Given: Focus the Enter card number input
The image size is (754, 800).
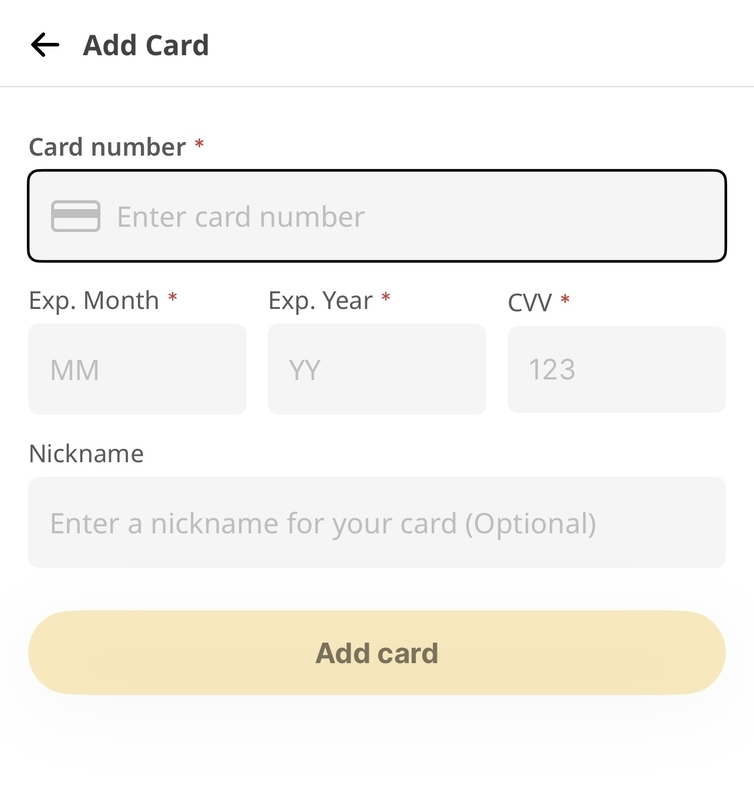Looking at the screenshot, I should [377, 216].
